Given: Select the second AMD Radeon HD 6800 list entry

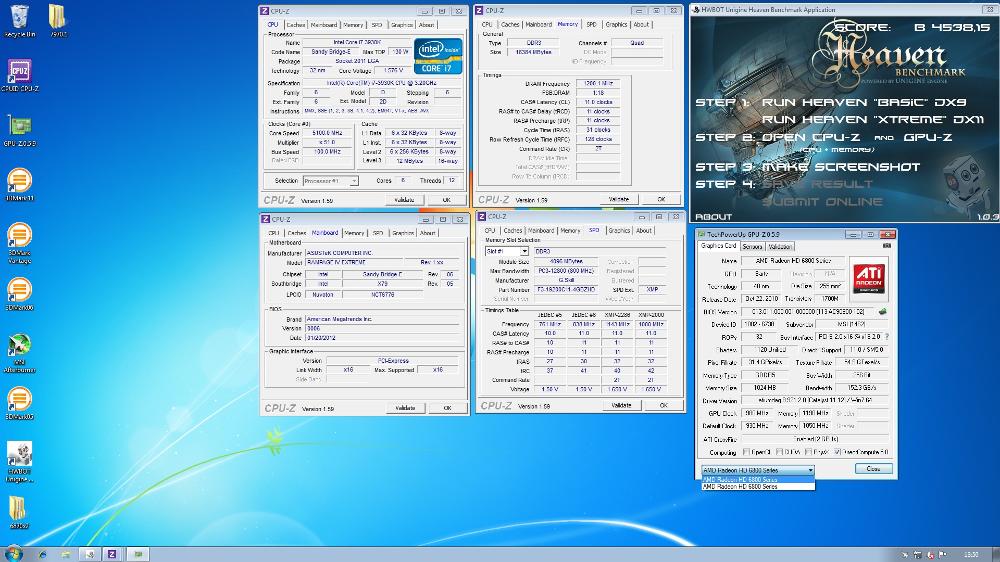Looking at the screenshot, I should 758,487.
